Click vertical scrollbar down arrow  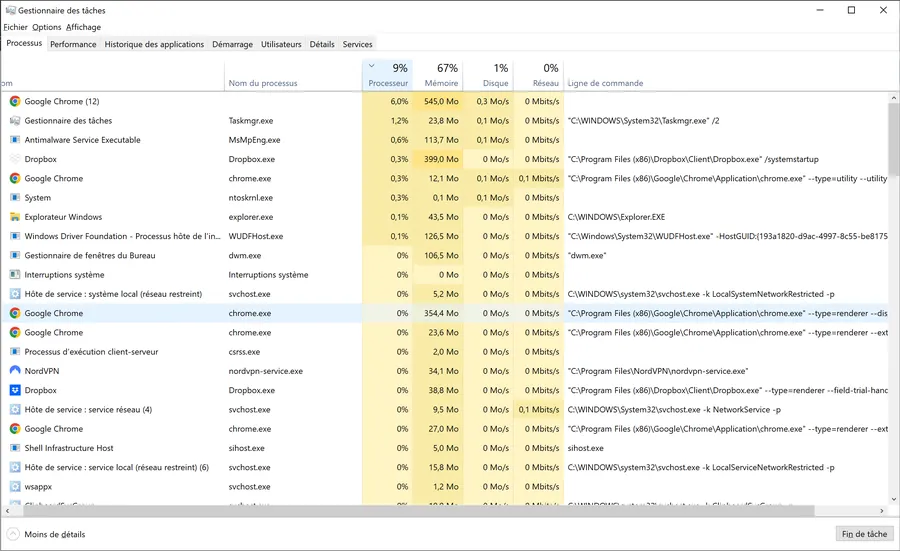point(894,499)
